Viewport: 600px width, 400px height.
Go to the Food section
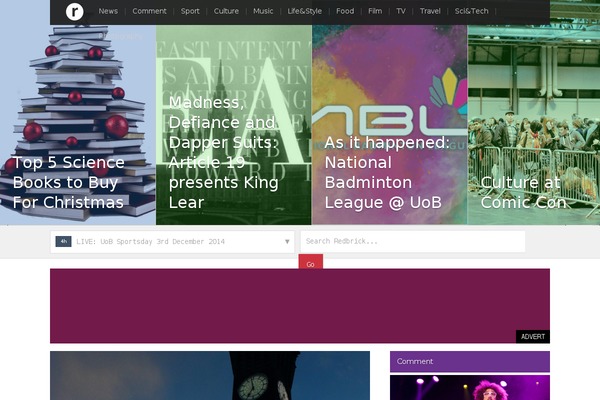(345, 11)
